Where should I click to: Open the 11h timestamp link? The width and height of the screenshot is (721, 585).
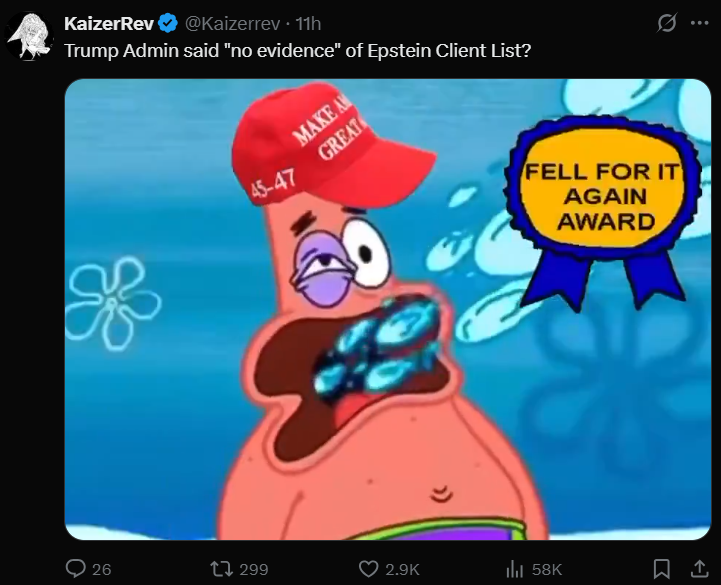click(308, 23)
